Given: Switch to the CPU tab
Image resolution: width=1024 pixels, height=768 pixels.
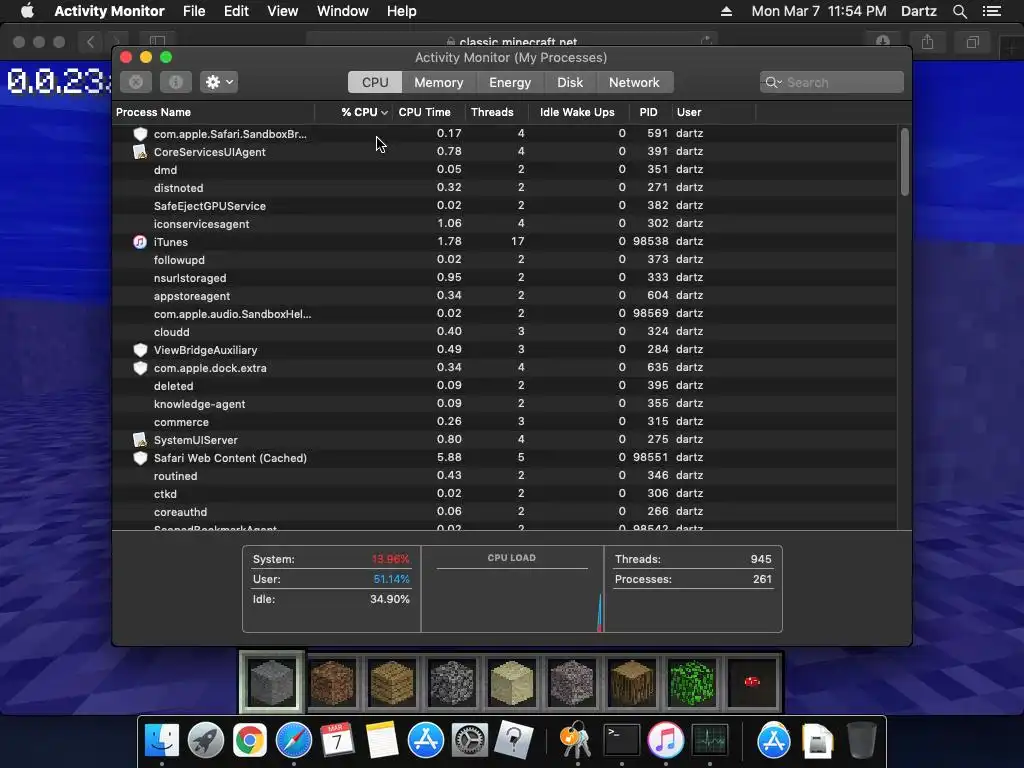Looking at the screenshot, I should [x=375, y=82].
